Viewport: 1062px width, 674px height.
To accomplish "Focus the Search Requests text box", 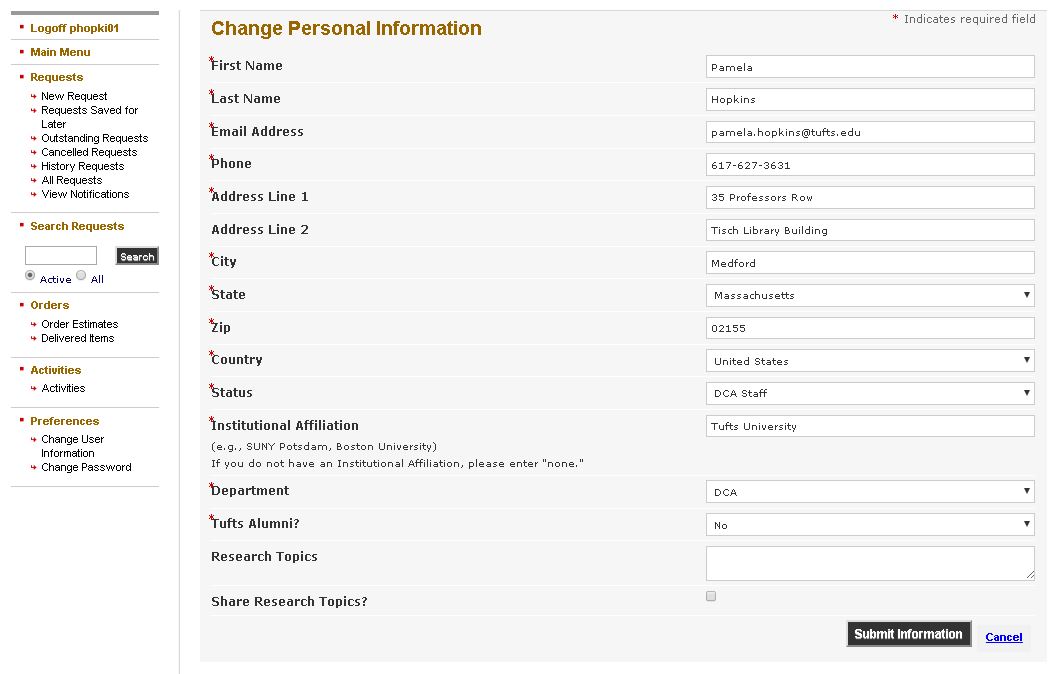I will (x=61, y=255).
